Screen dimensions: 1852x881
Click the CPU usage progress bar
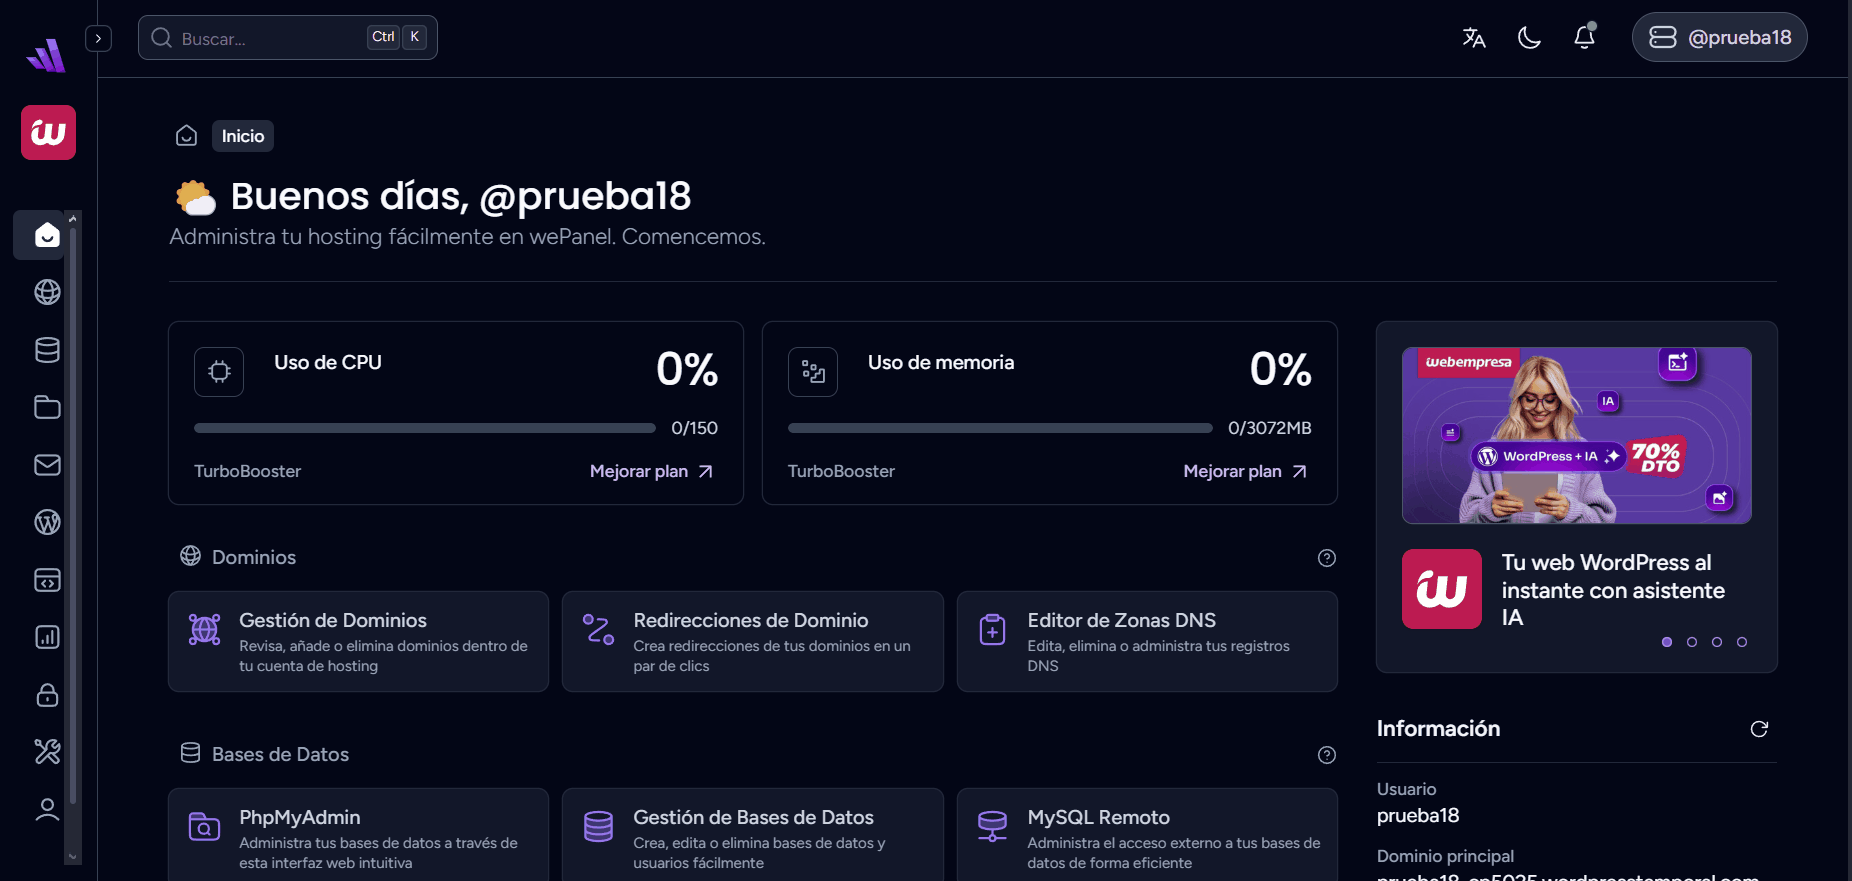coord(424,428)
